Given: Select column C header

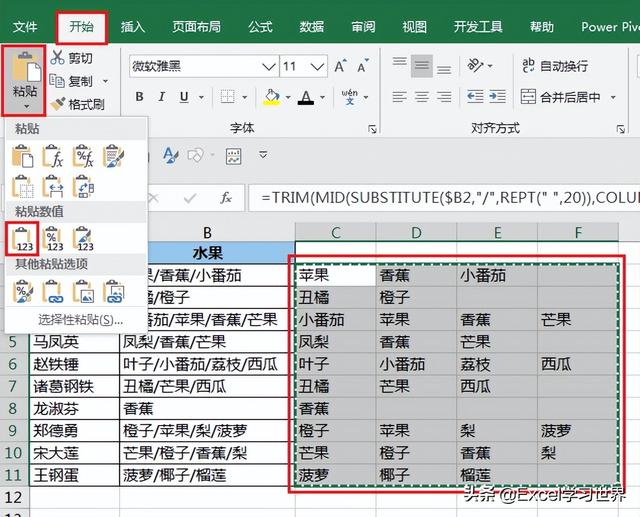Looking at the screenshot, I should tap(336, 233).
